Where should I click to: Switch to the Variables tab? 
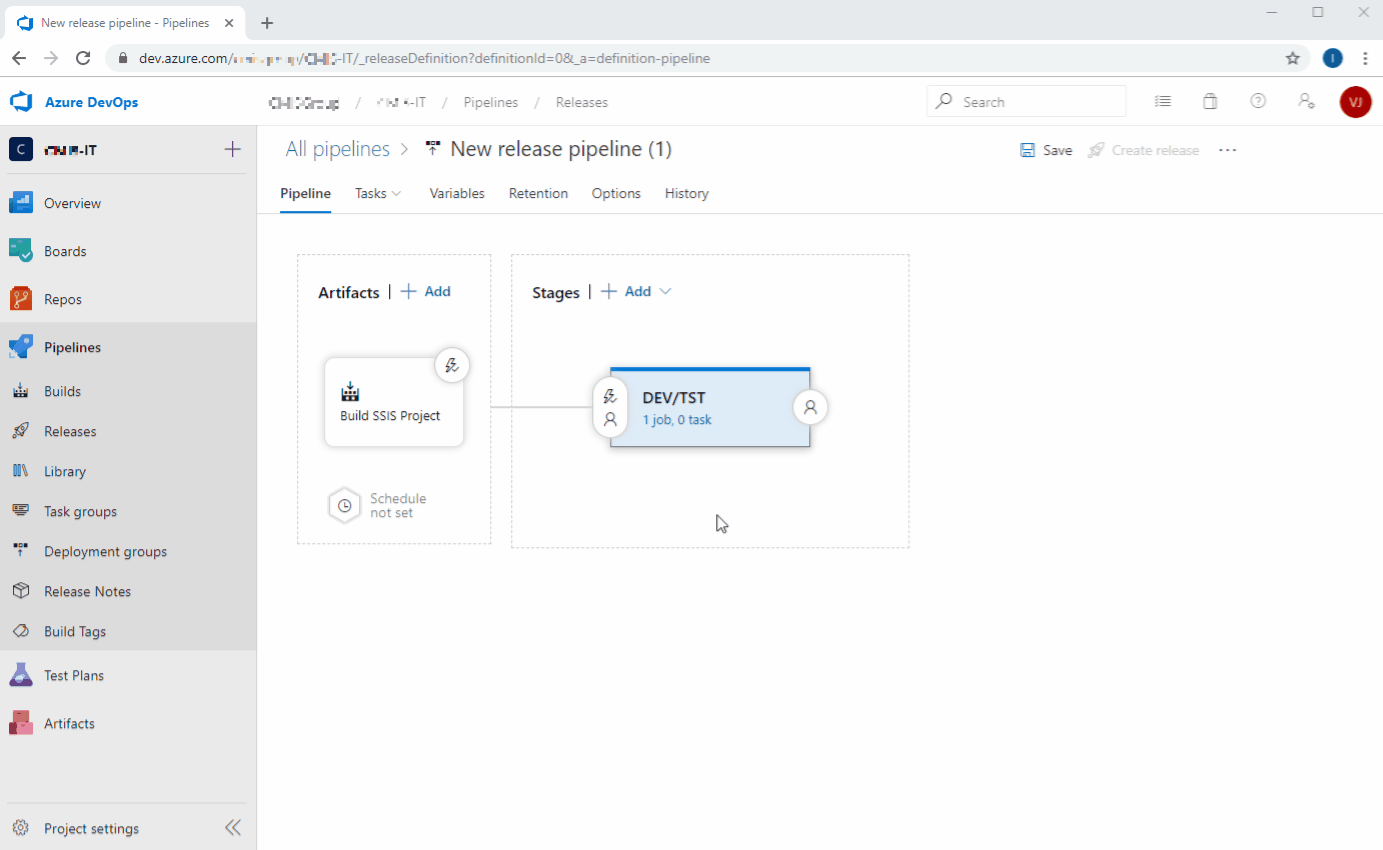(457, 193)
